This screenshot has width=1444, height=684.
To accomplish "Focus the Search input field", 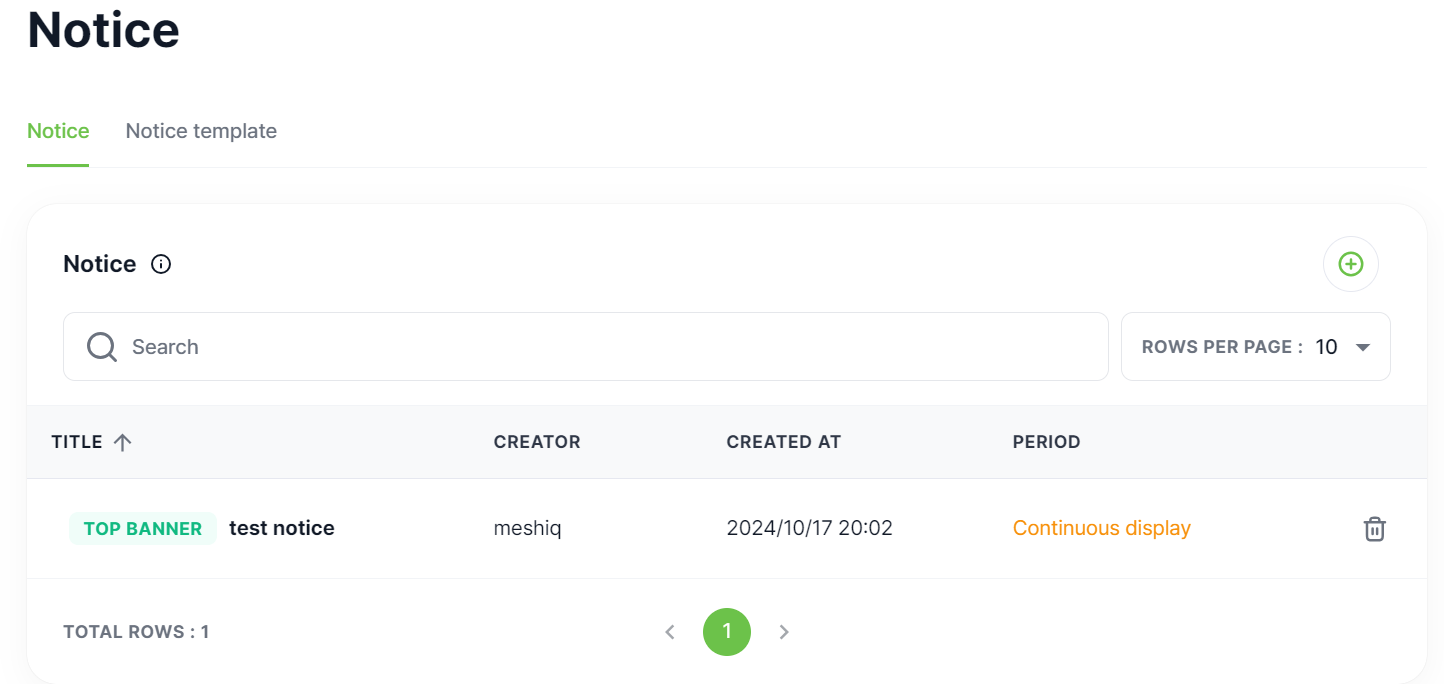I will coord(600,347).
